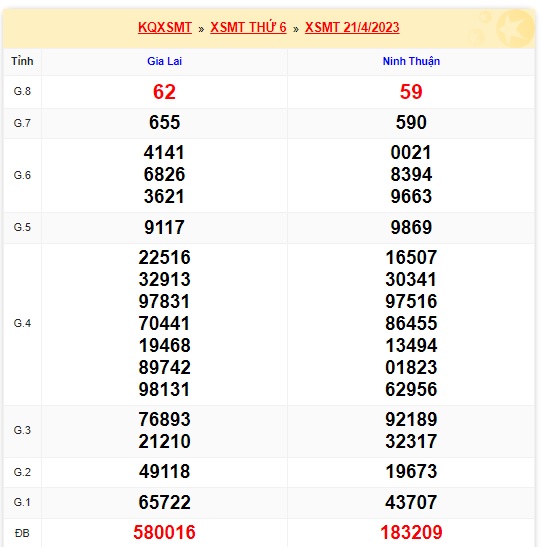541x547 pixels.
Task: Select the Ninh Thuận G.2 number 19673
Action: 411,472
